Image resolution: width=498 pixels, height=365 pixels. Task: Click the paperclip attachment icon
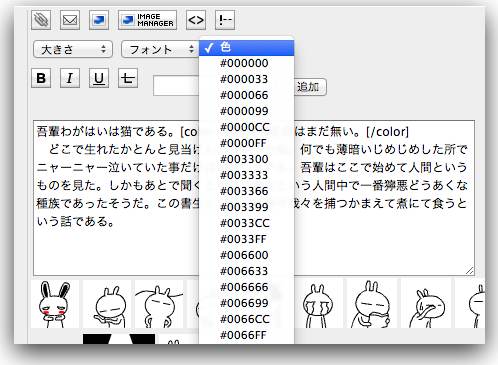pyautogui.click(x=41, y=20)
